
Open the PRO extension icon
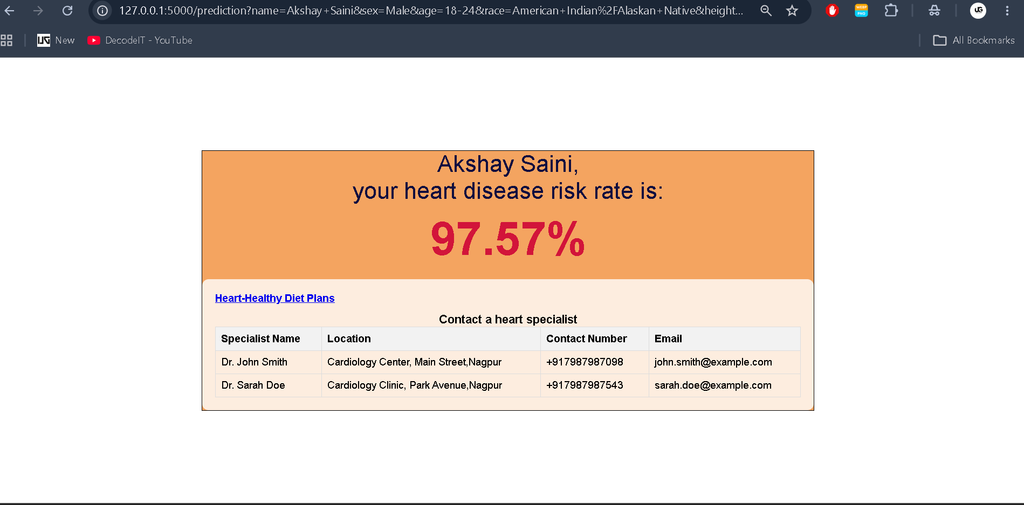861,10
